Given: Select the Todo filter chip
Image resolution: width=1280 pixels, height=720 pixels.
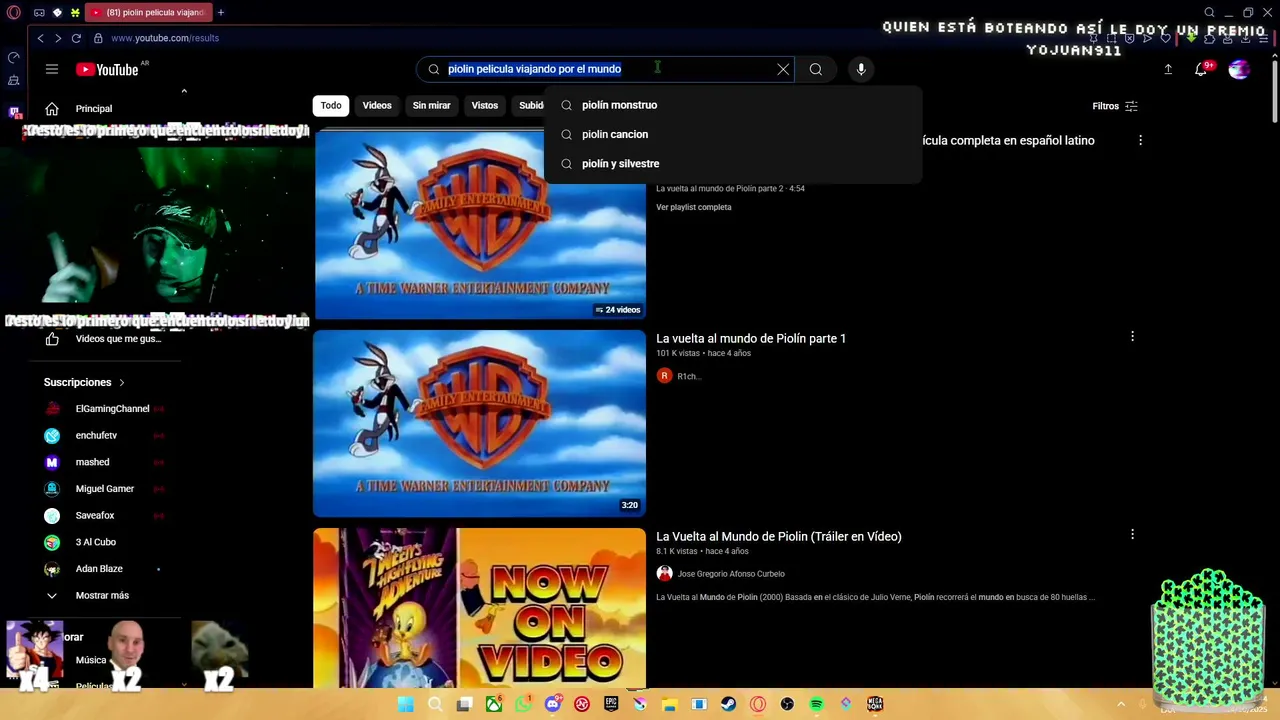Looking at the screenshot, I should pyautogui.click(x=331, y=105).
